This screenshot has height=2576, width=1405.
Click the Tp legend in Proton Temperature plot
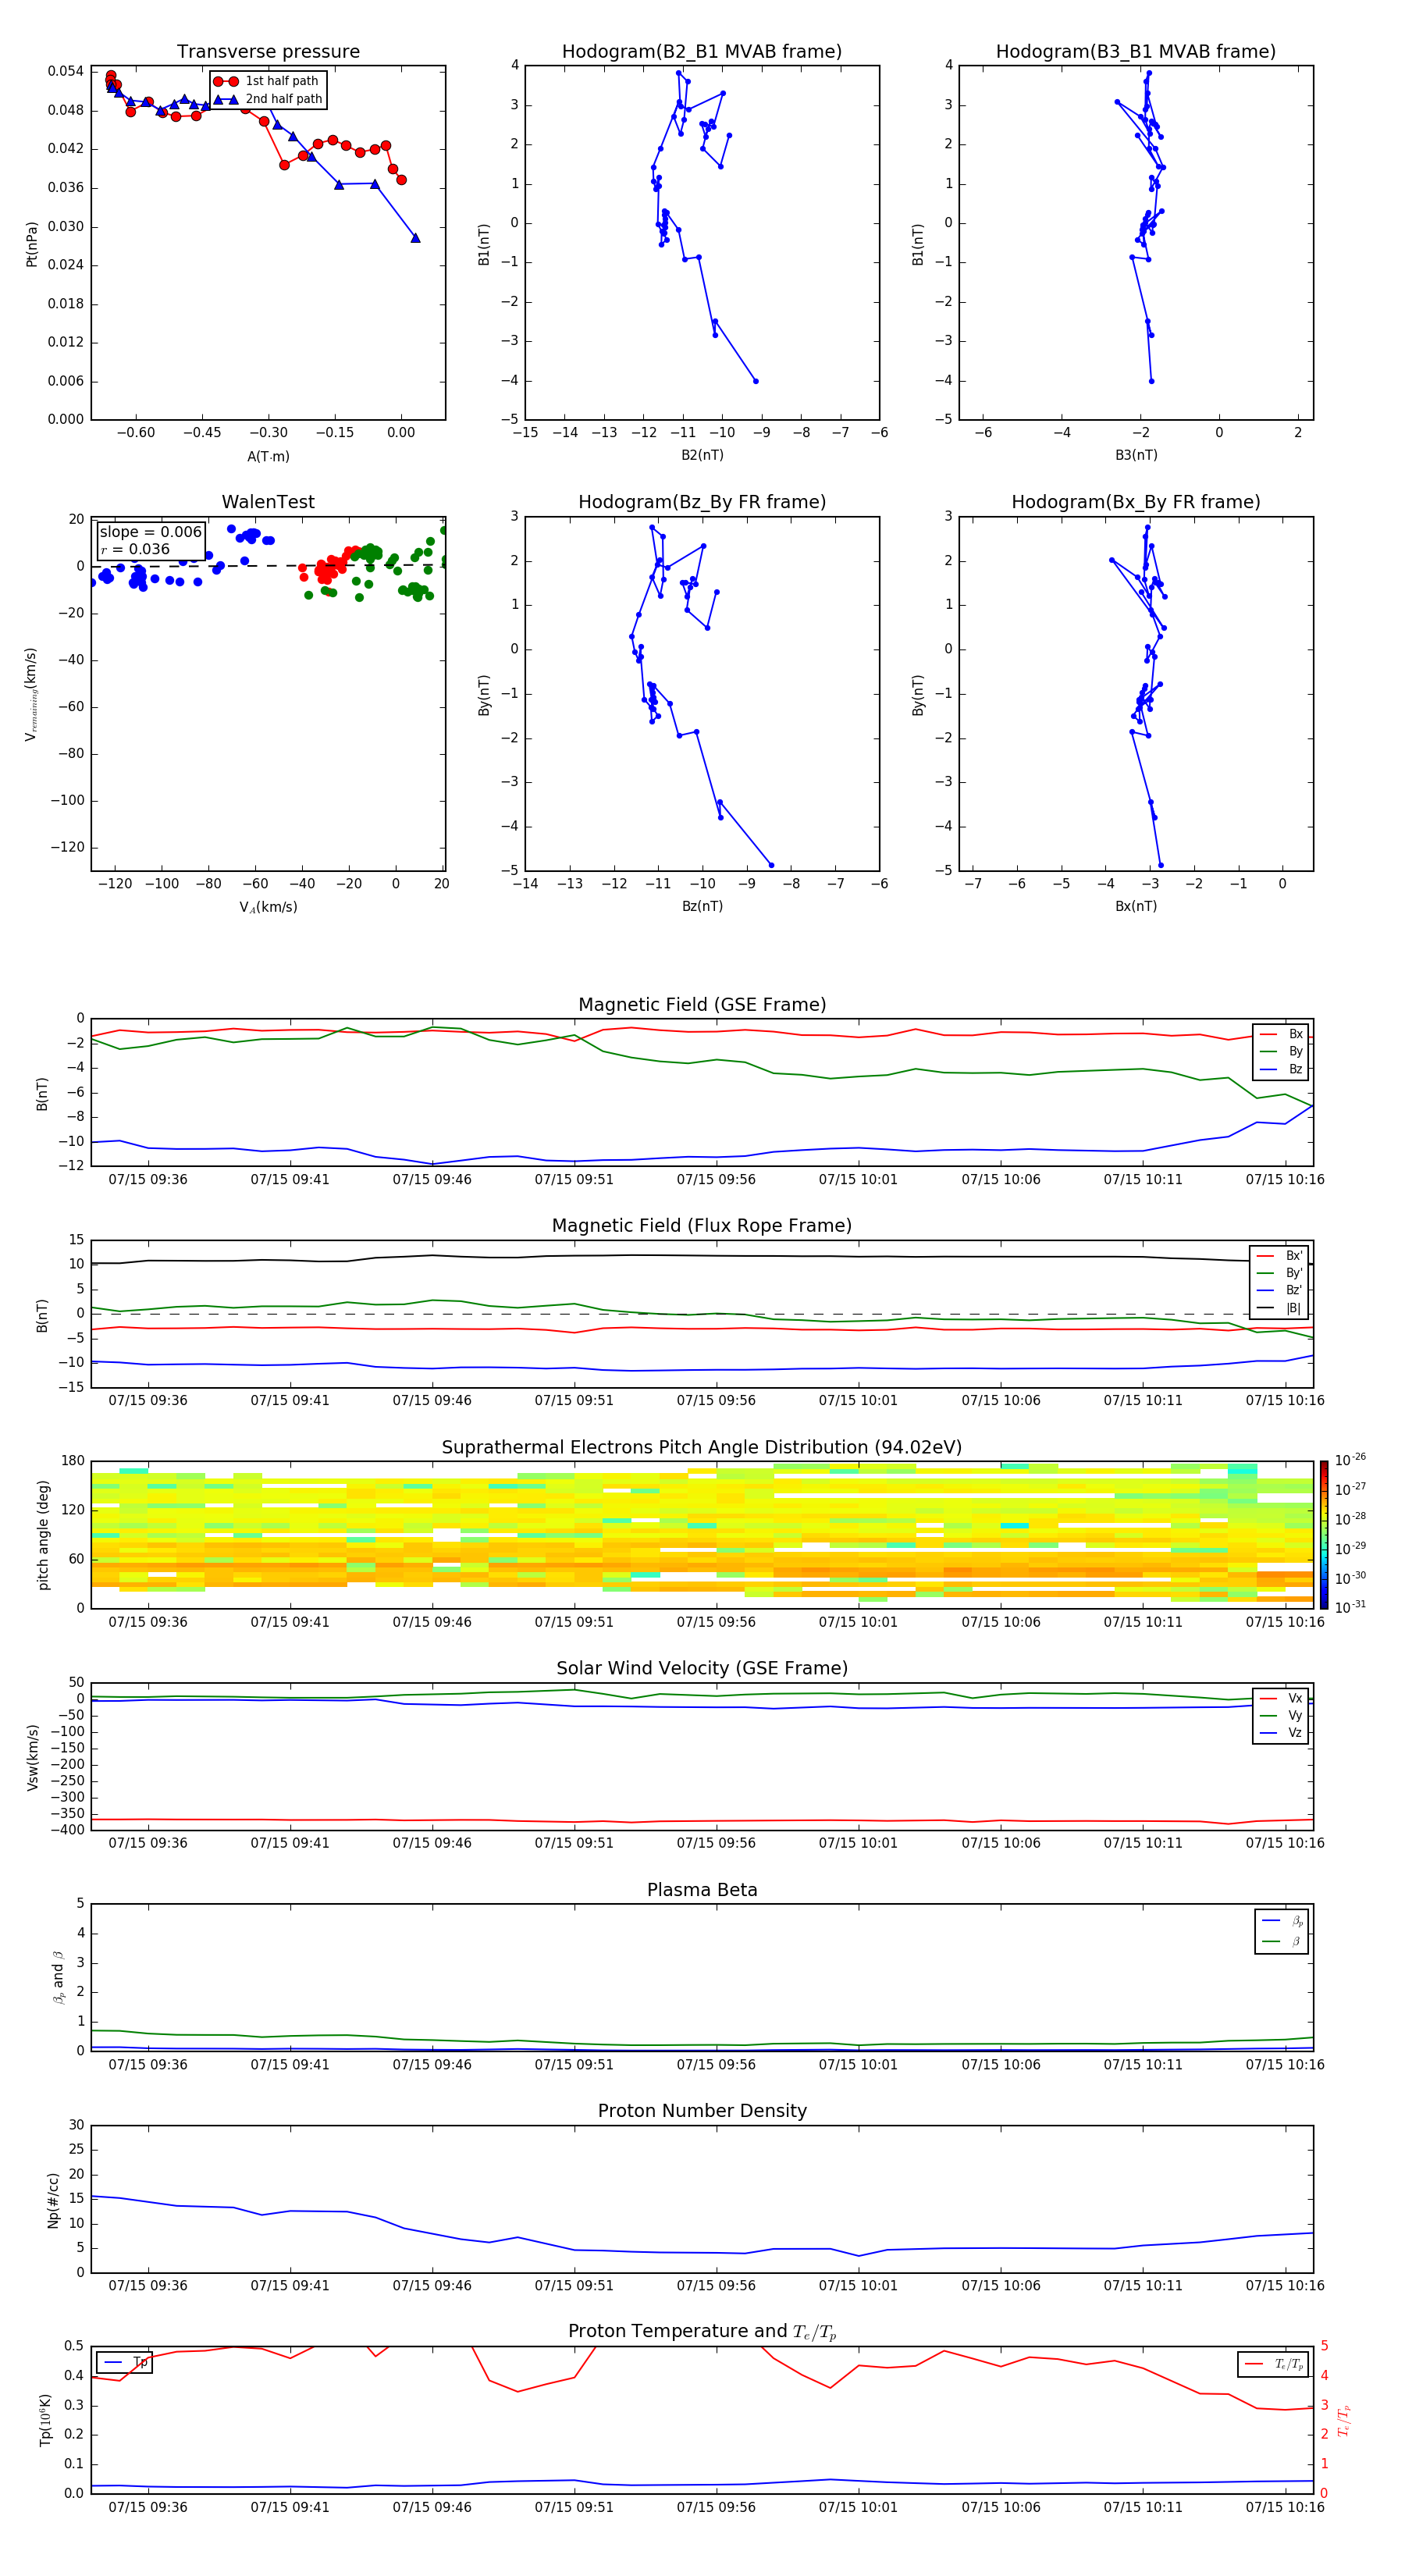pos(125,2362)
